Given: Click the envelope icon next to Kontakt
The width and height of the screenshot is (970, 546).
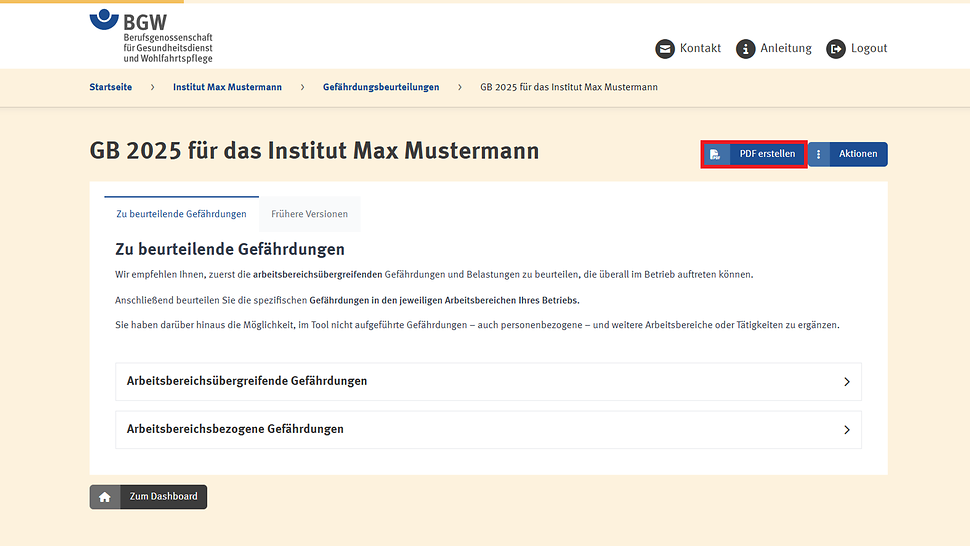Looking at the screenshot, I should (x=665, y=49).
